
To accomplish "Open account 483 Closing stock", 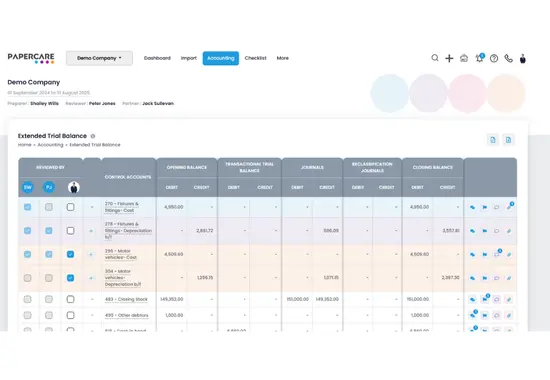I will 126,299.
